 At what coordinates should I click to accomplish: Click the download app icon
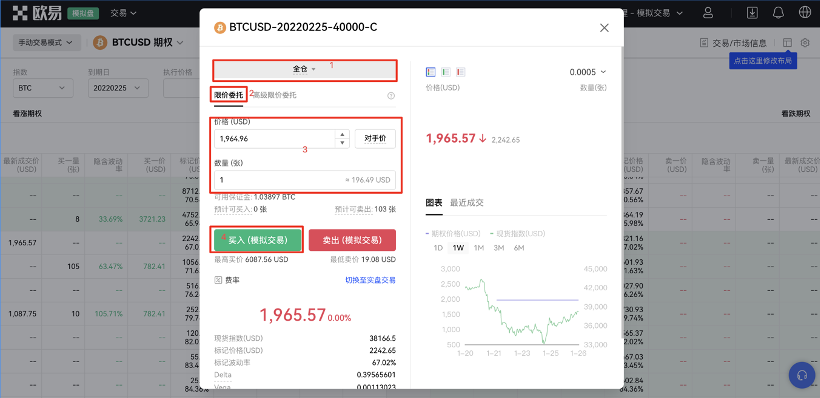point(753,13)
